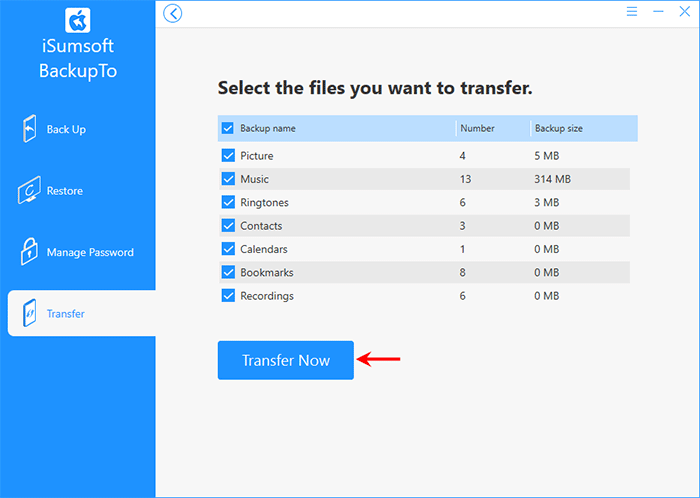Toggle the select-all Backup name checkbox
Screen dimensions: 700x498
(228, 129)
